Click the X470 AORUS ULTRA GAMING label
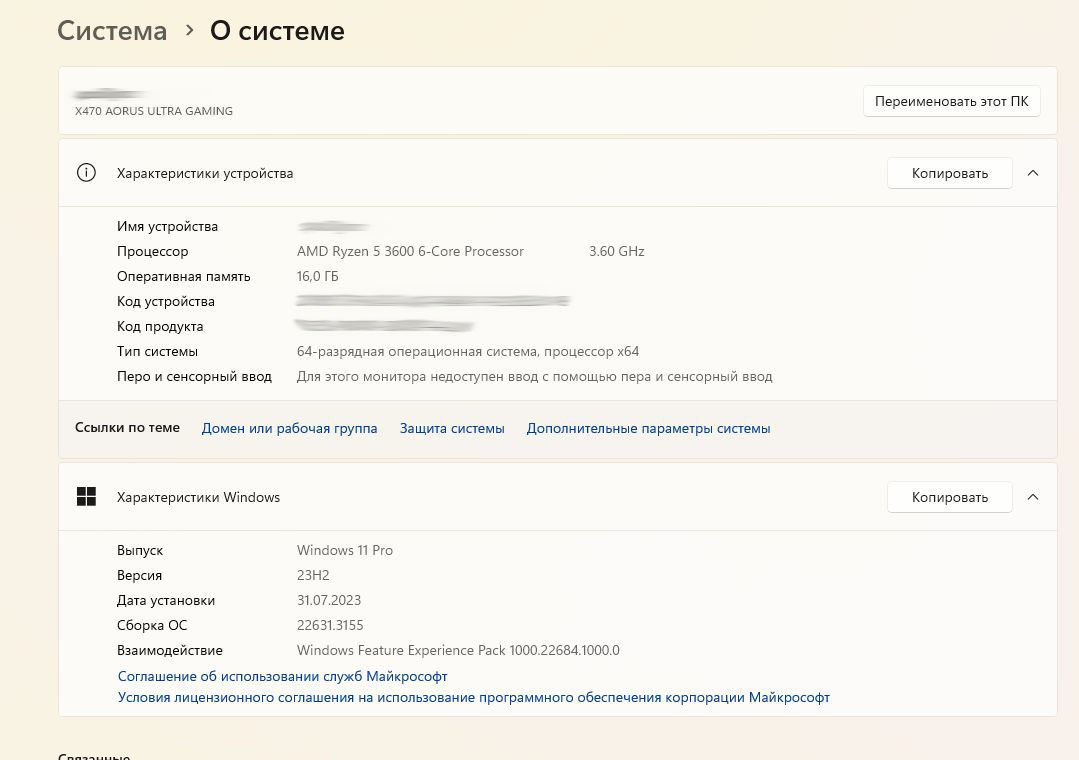 pos(154,111)
